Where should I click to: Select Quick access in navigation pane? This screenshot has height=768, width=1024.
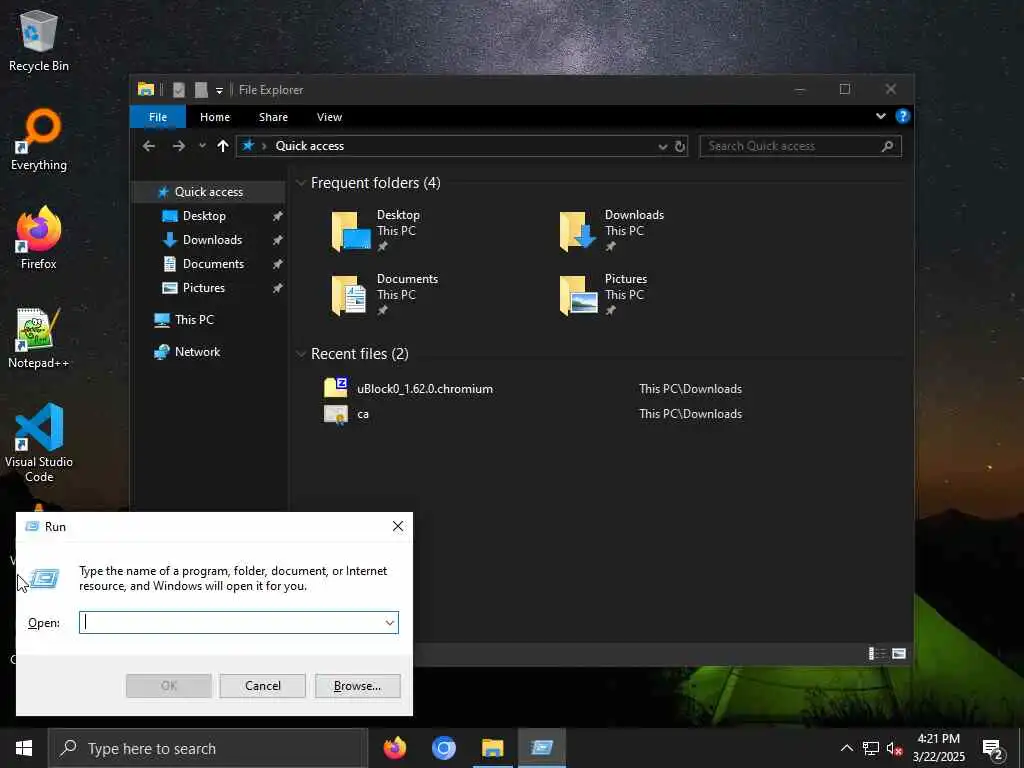click(x=209, y=192)
